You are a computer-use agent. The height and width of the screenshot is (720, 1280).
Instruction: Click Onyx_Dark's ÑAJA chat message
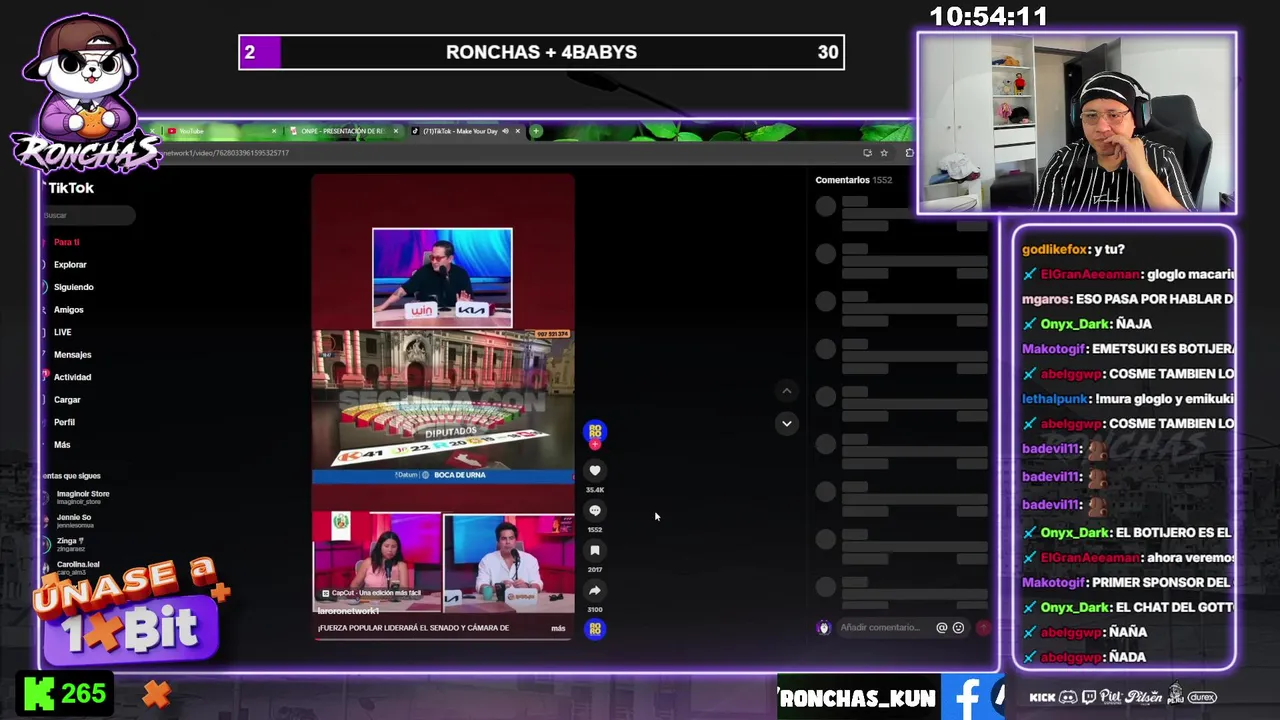(x=1088, y=324)
